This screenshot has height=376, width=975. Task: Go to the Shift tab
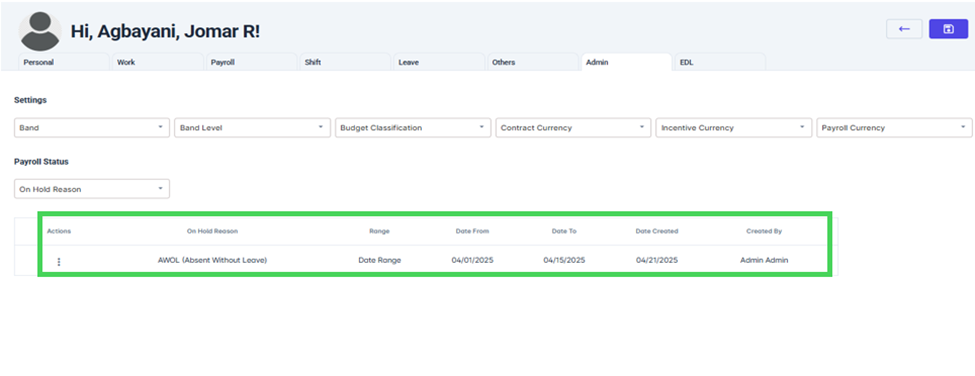[x=345, y=62]
